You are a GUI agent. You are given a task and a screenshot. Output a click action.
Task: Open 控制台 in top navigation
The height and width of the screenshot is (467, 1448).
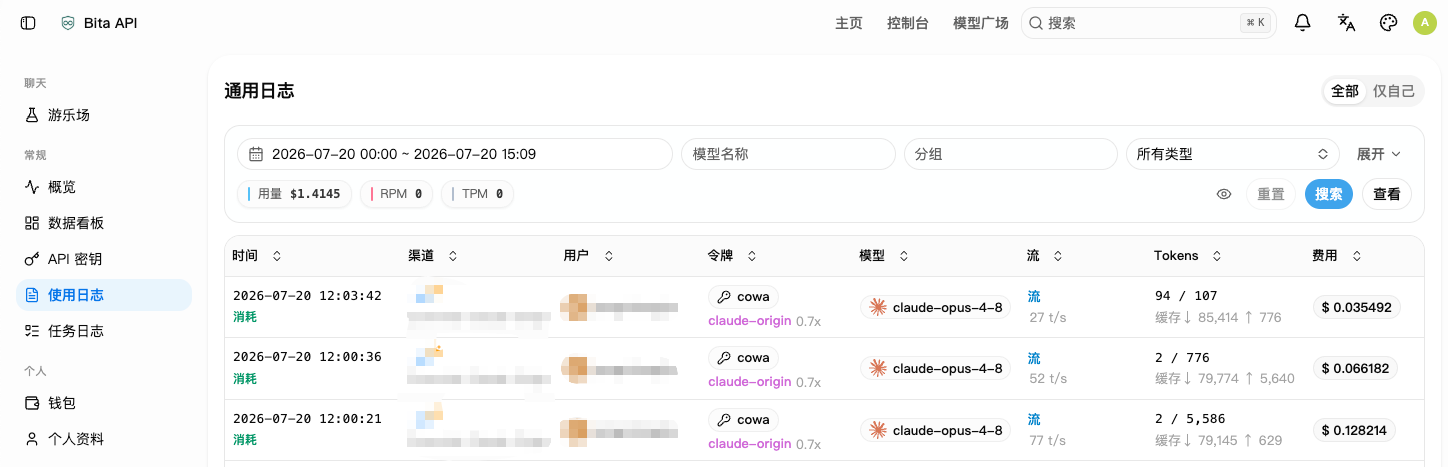[908, 23]
